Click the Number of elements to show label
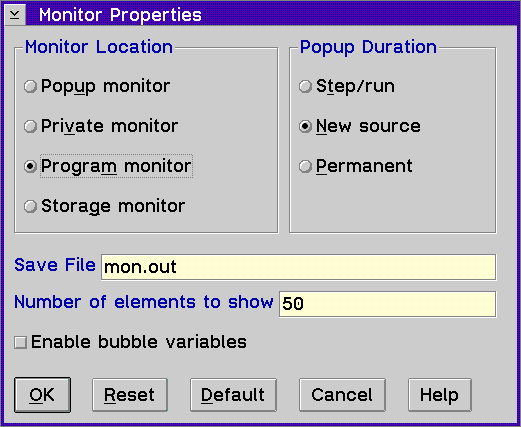The height and width of the screenshot is (427, 521). click(144, 302)
